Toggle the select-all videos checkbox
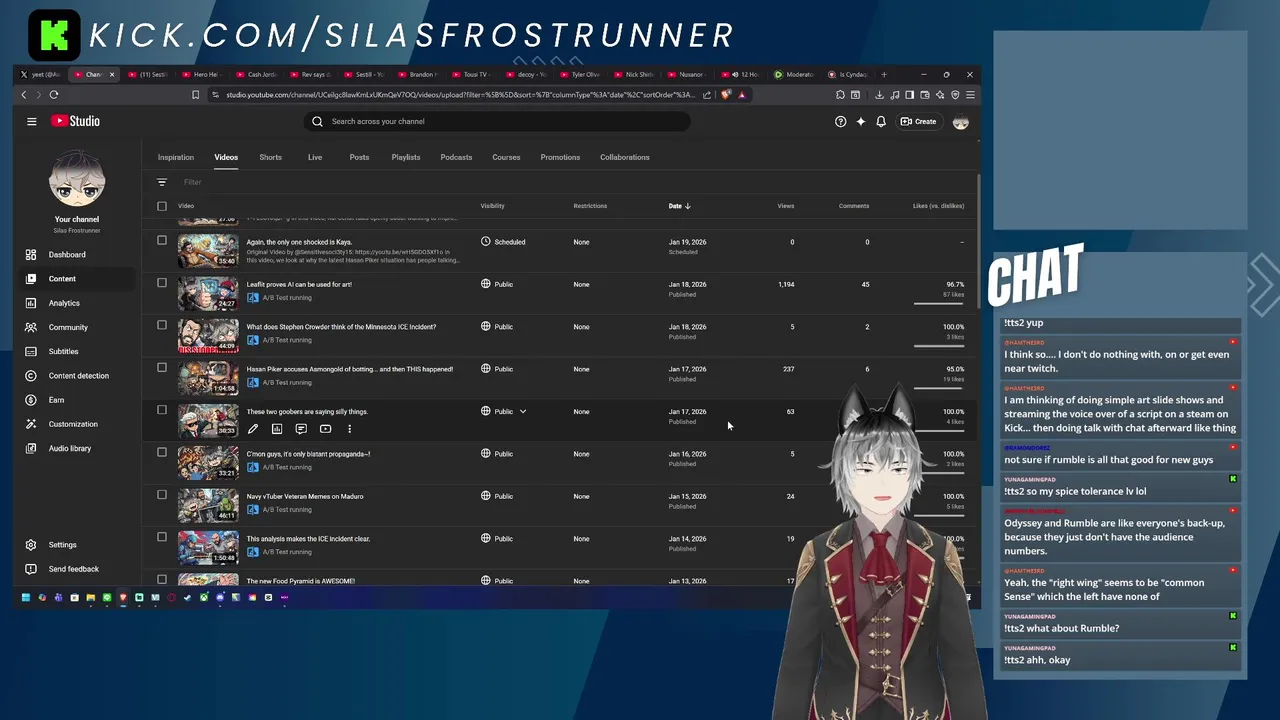Screen dimensions: 1280x720 point(162,206)
